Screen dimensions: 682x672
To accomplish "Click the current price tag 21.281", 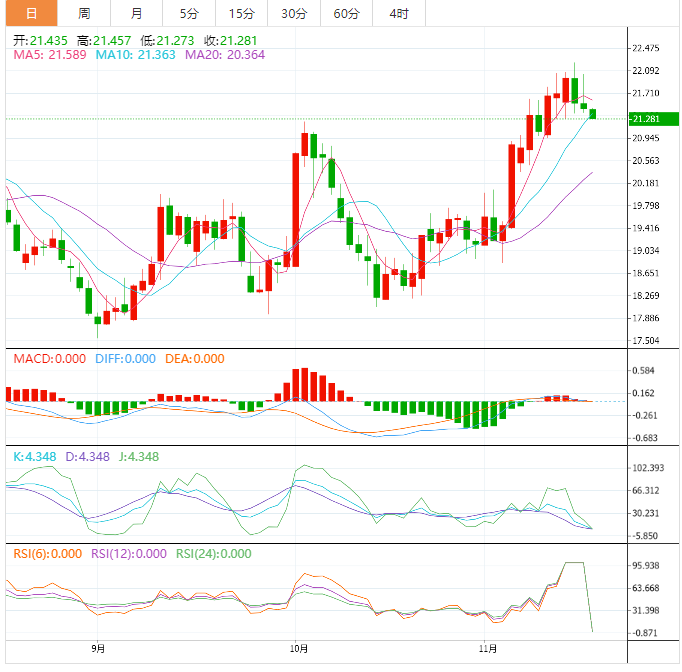I will (x=646, y=119).
